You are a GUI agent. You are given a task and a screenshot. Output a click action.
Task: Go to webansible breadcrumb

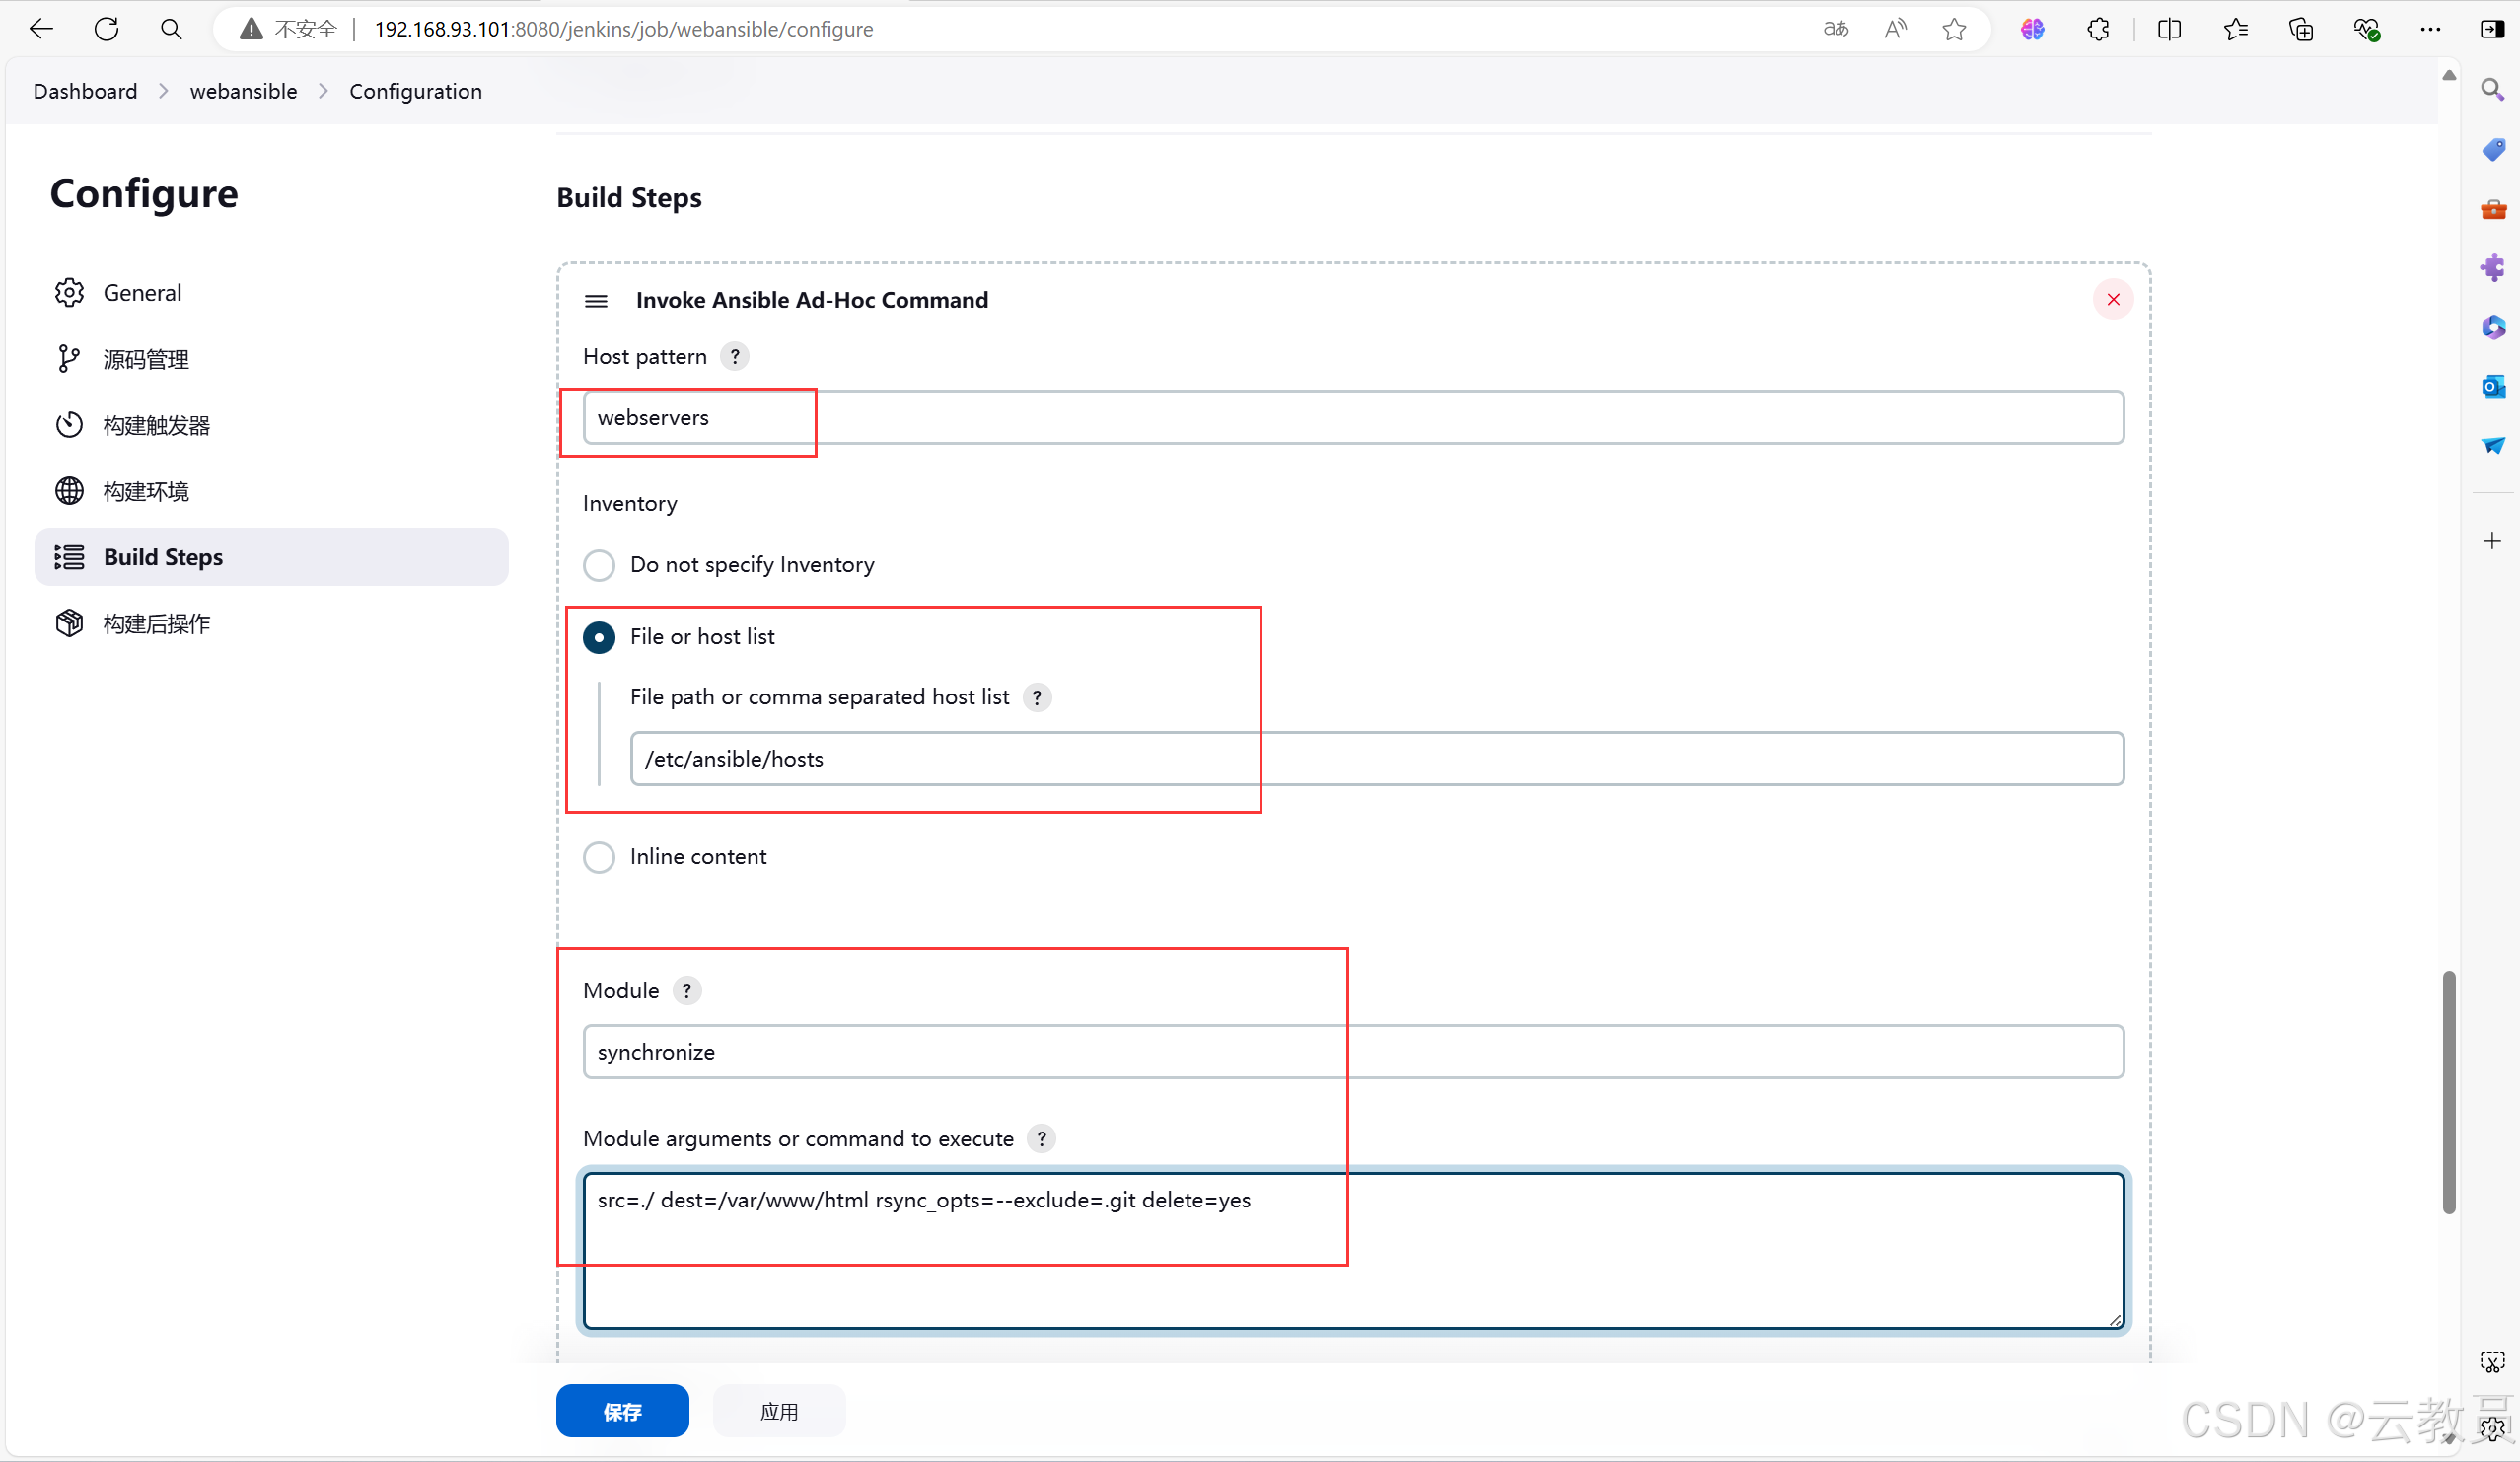click(x=243, y=91)
